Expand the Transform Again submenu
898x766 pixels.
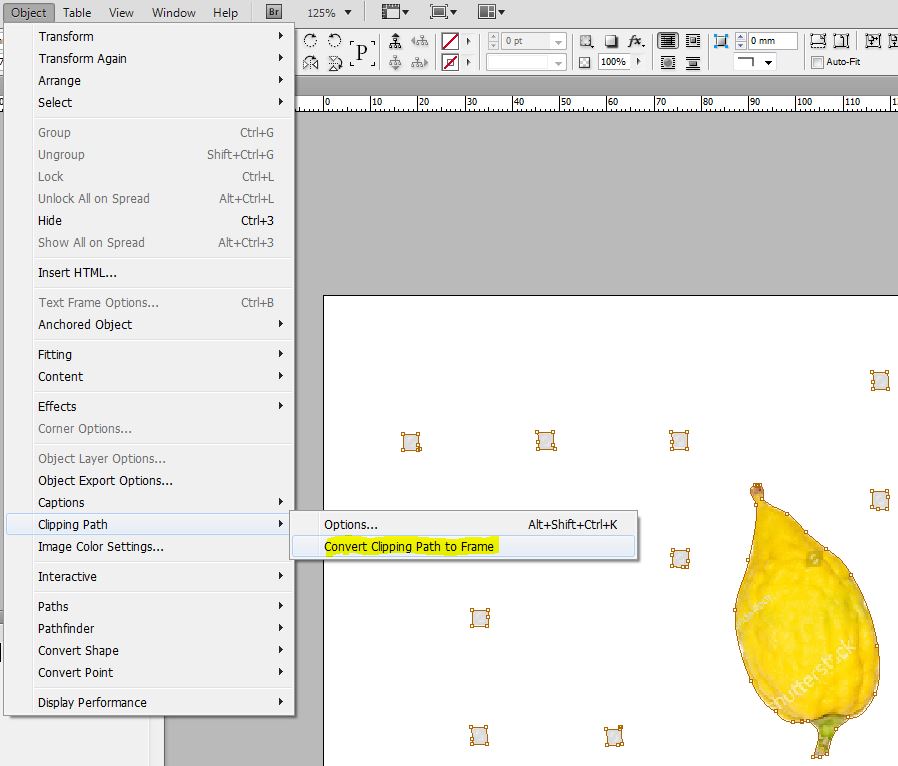149,58
